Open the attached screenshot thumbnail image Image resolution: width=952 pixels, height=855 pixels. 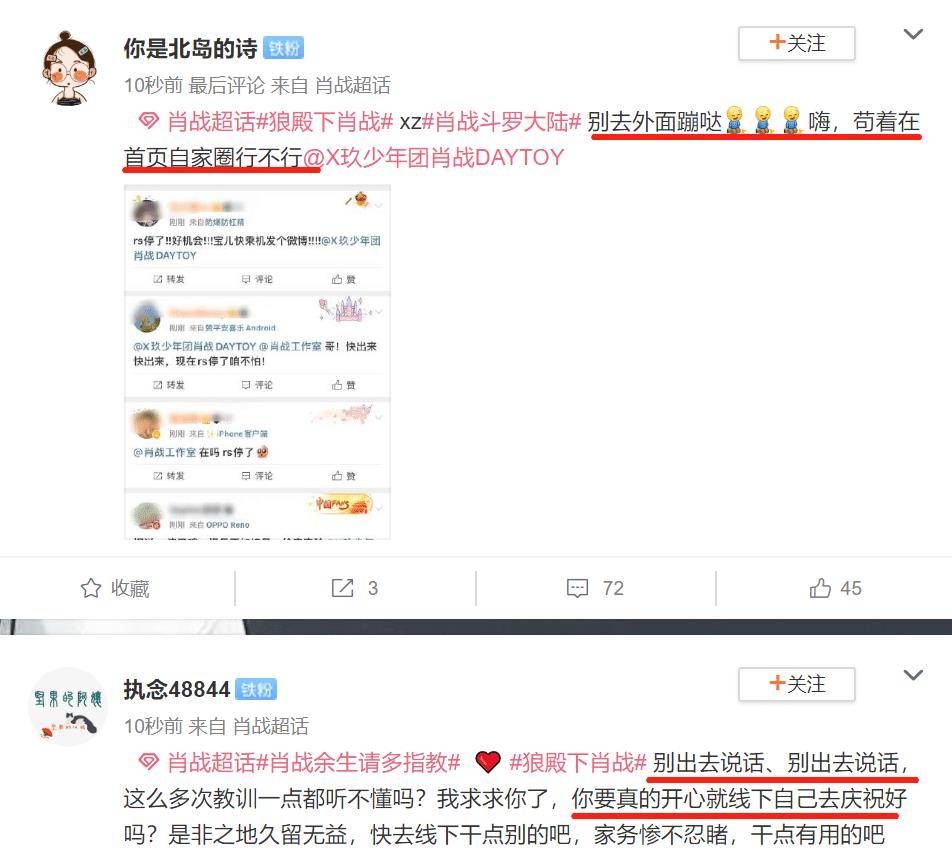pos(257,363)
